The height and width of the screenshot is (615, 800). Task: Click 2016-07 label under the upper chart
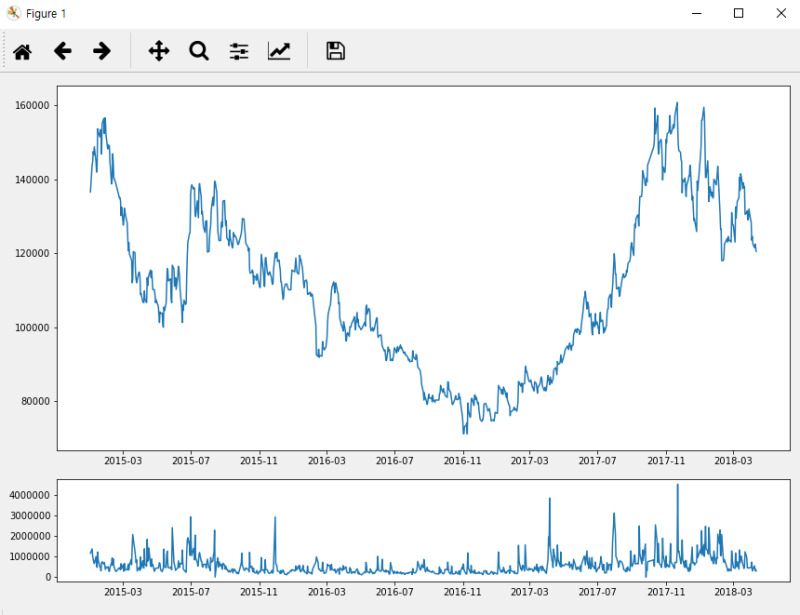[394, 460]
